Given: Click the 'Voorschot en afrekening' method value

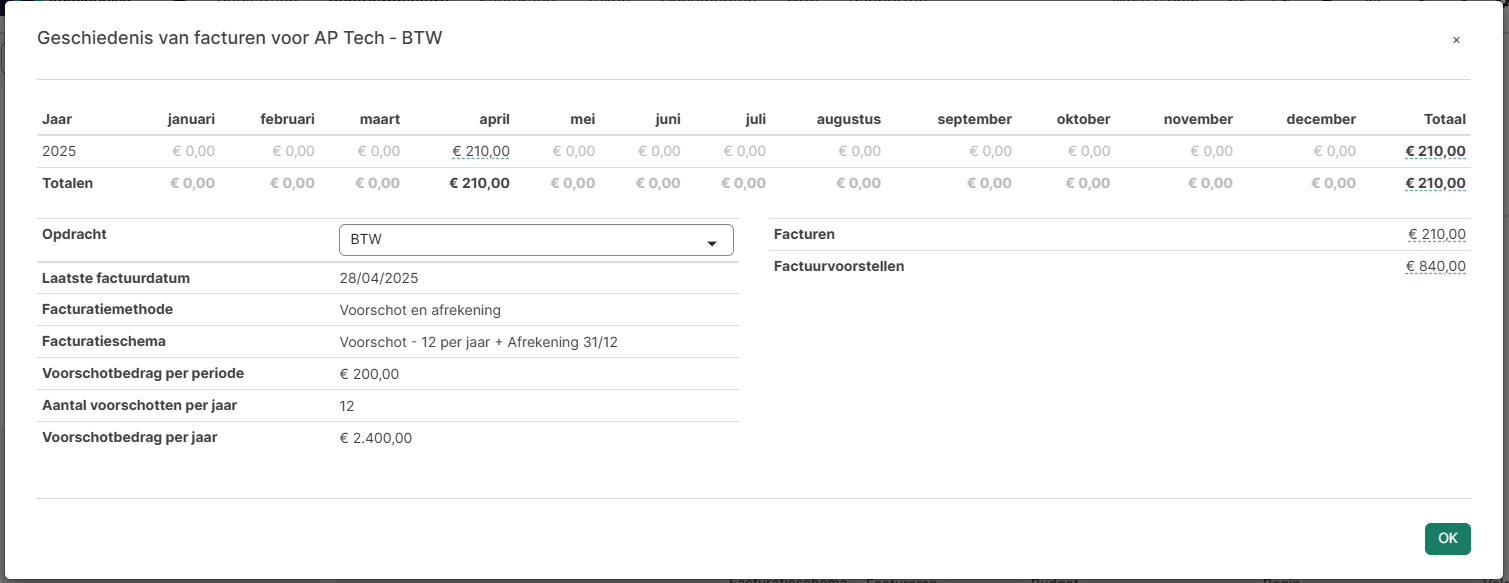Looking at the screenshot, I should (x=420, y=310).
